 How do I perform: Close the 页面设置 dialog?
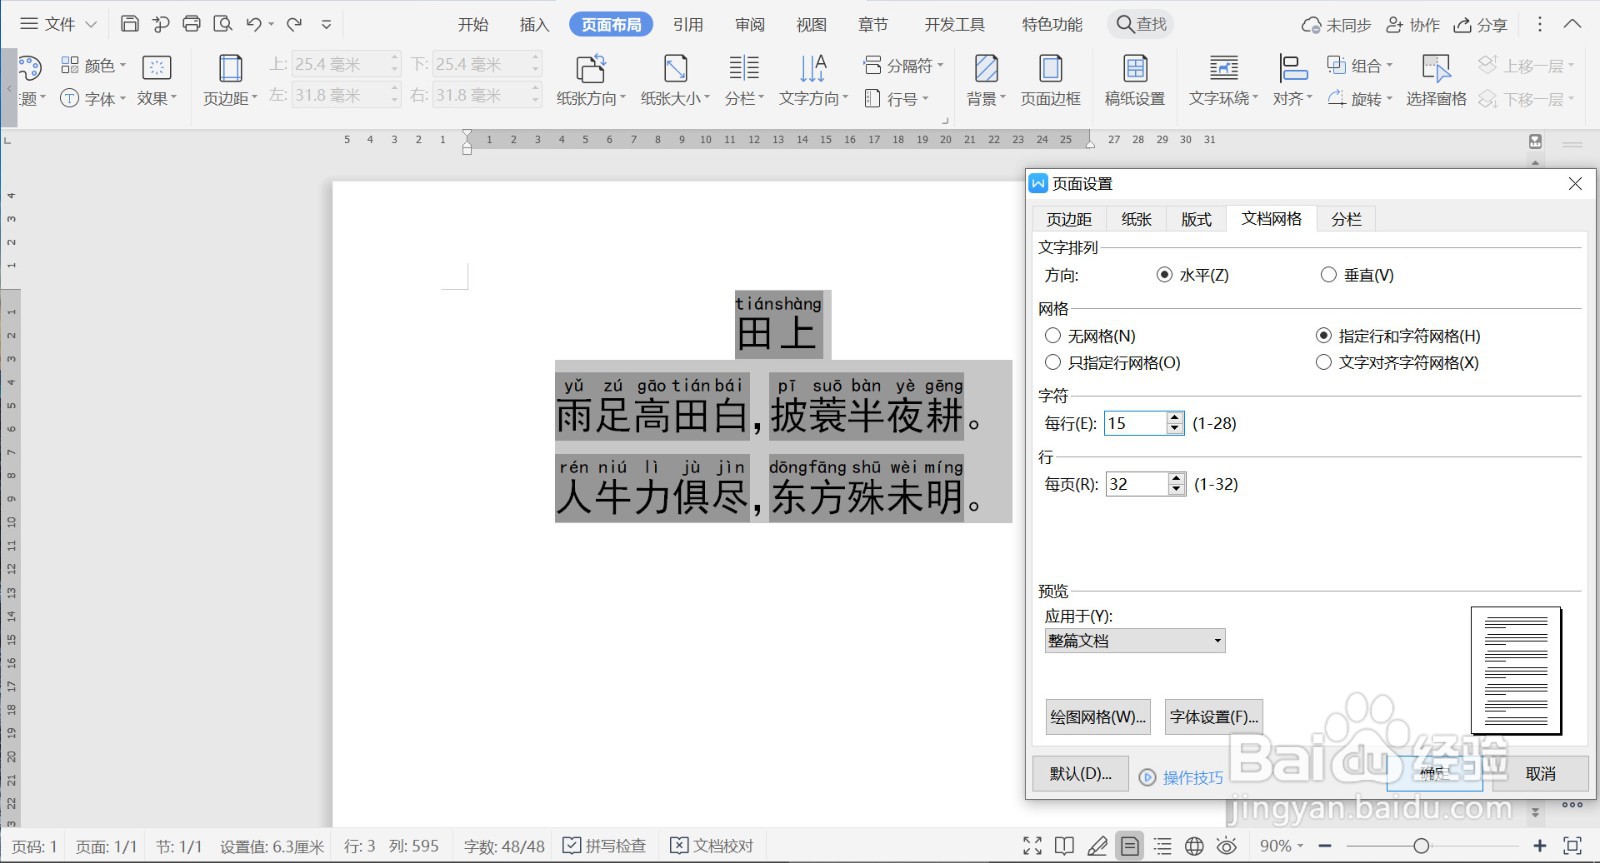click(x=1575, y=184)
